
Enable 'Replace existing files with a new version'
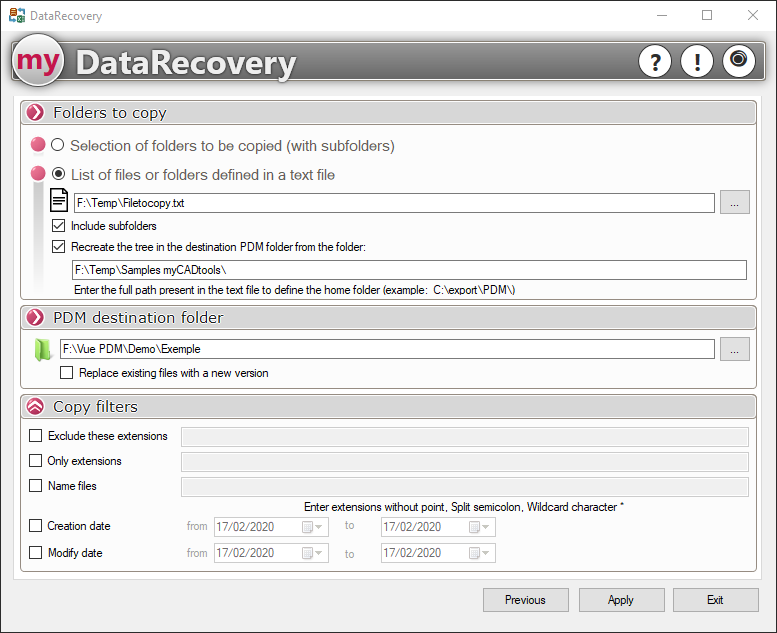click(x=67, y=373)
